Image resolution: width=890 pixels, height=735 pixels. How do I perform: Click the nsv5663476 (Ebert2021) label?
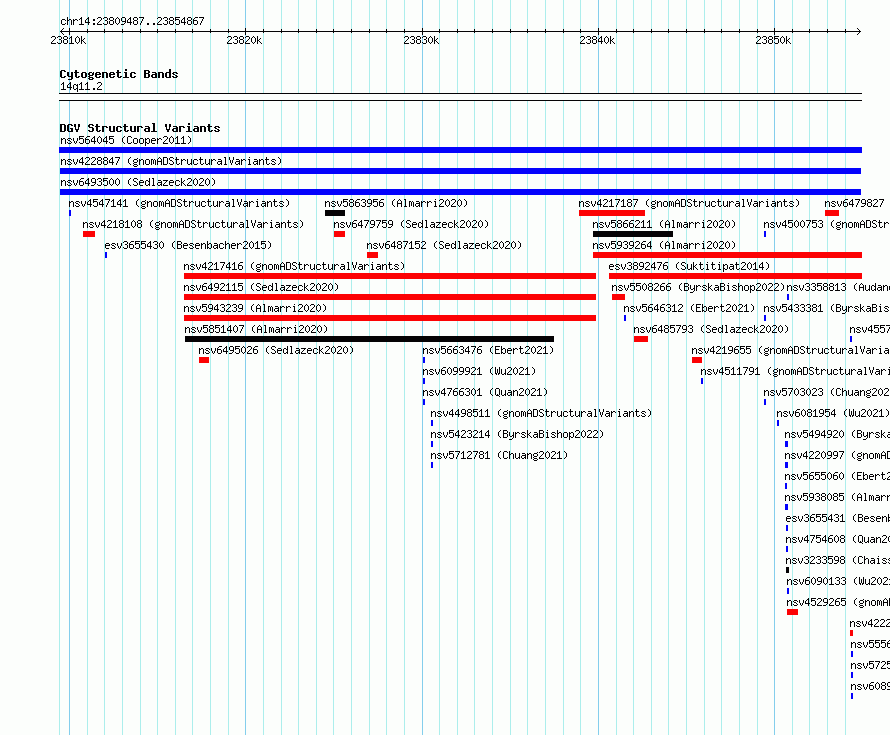488,350
